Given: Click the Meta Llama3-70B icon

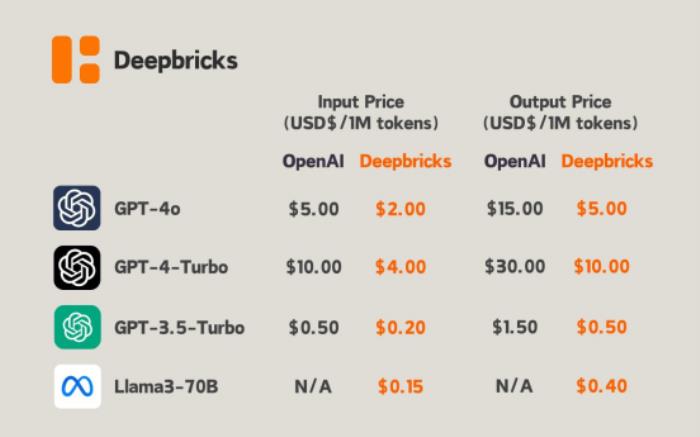Looking at the screenshot, I should tap(77, 387).
